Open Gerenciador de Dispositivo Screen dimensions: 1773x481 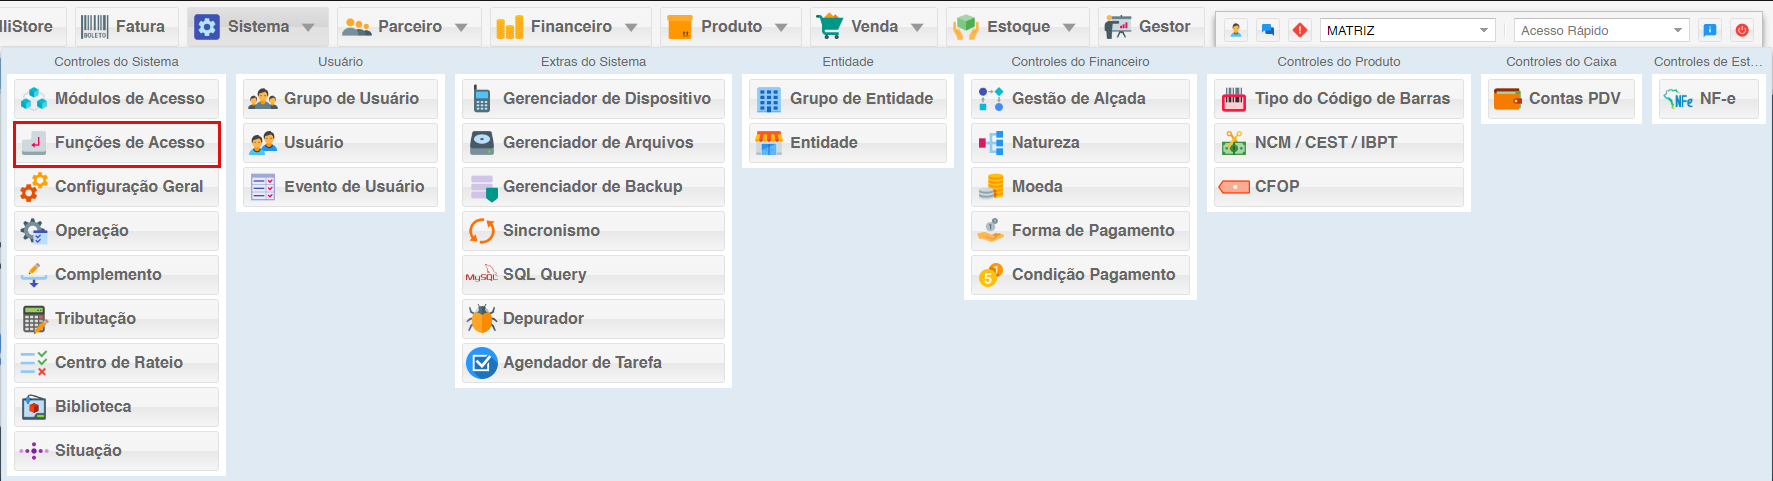[x=593, y=99]
